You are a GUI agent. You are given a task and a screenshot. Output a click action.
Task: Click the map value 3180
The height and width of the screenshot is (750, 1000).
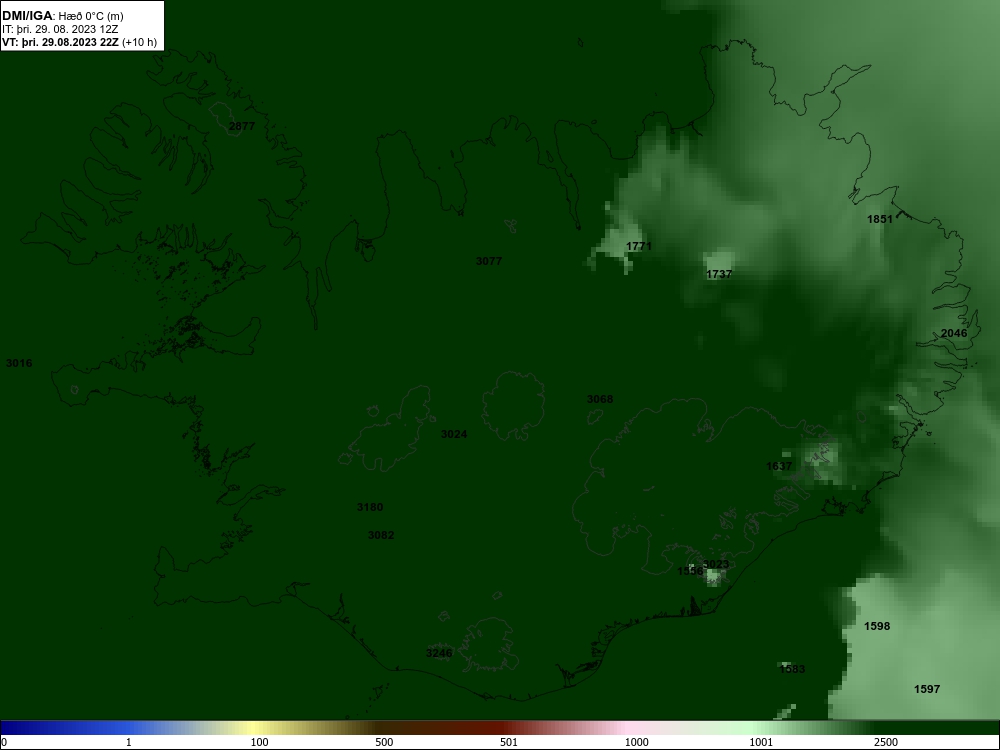click(x=370, y=508)
